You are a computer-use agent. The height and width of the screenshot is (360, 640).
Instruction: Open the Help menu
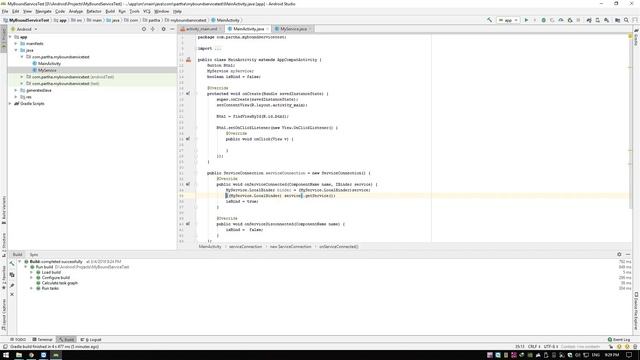pyautogui.click(x=177, y=11)
